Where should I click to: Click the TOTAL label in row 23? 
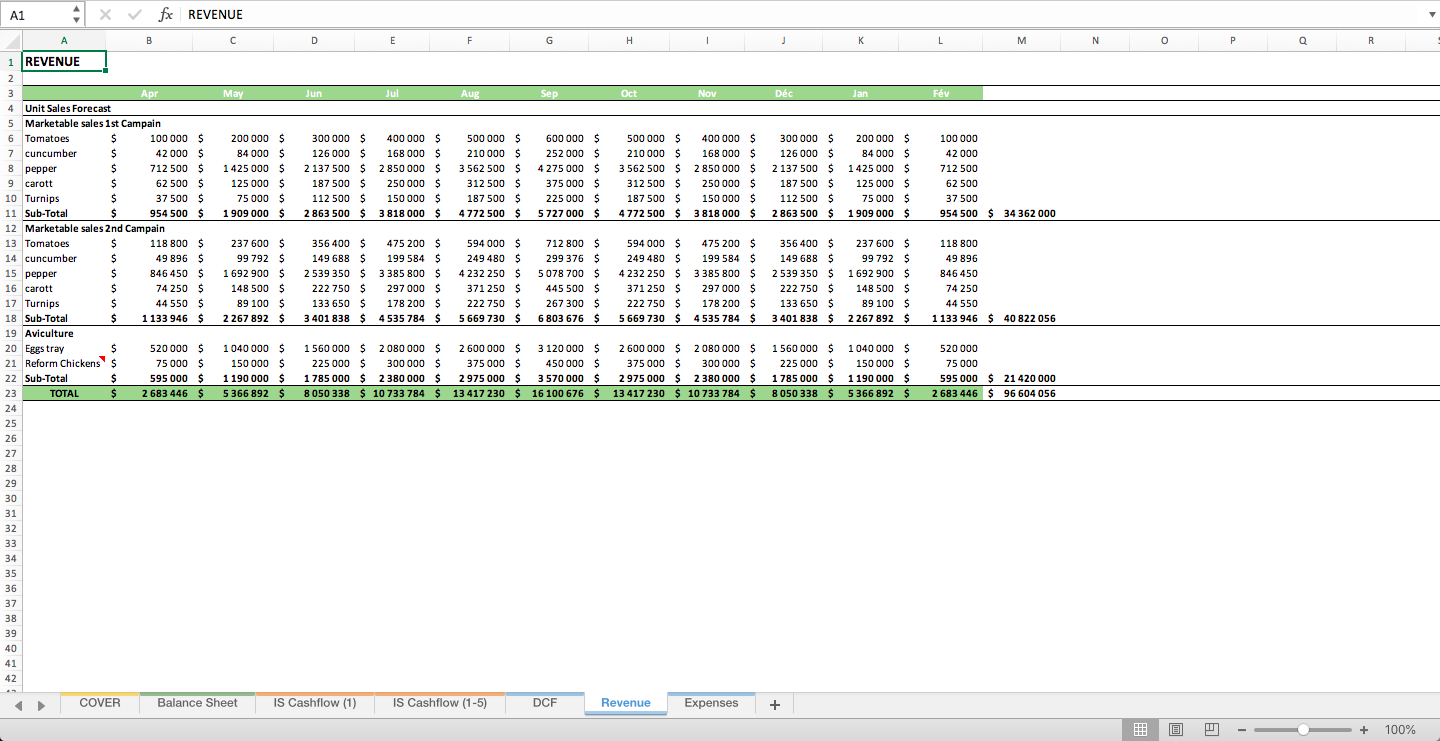(64, 393)
